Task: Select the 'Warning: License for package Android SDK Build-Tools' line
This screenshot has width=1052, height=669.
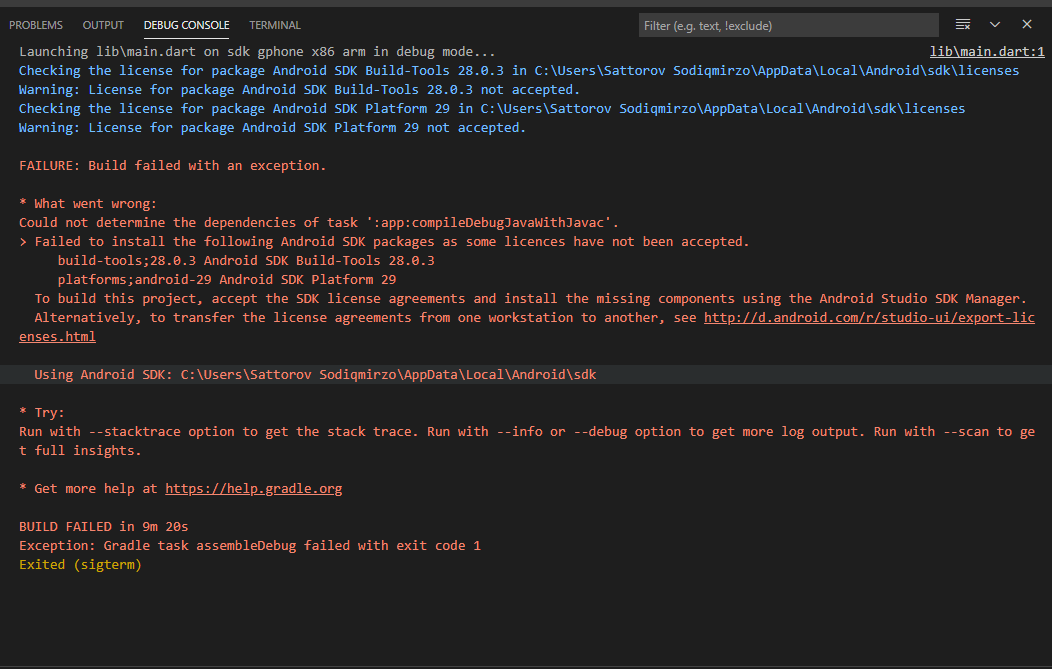Action: click(x=299, y=89)
